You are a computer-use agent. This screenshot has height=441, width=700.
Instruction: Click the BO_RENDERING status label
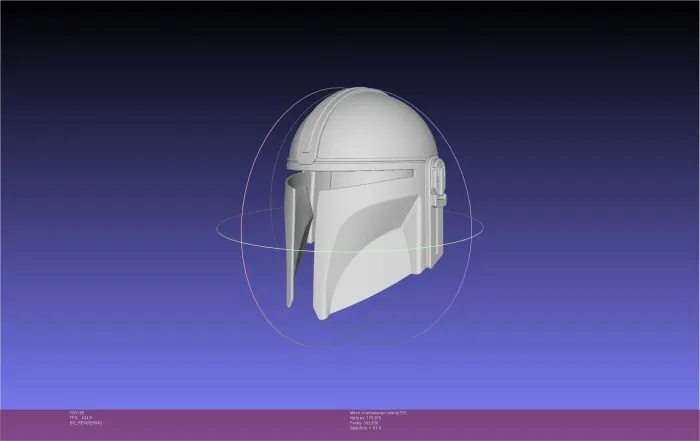(x=86, y=423)
